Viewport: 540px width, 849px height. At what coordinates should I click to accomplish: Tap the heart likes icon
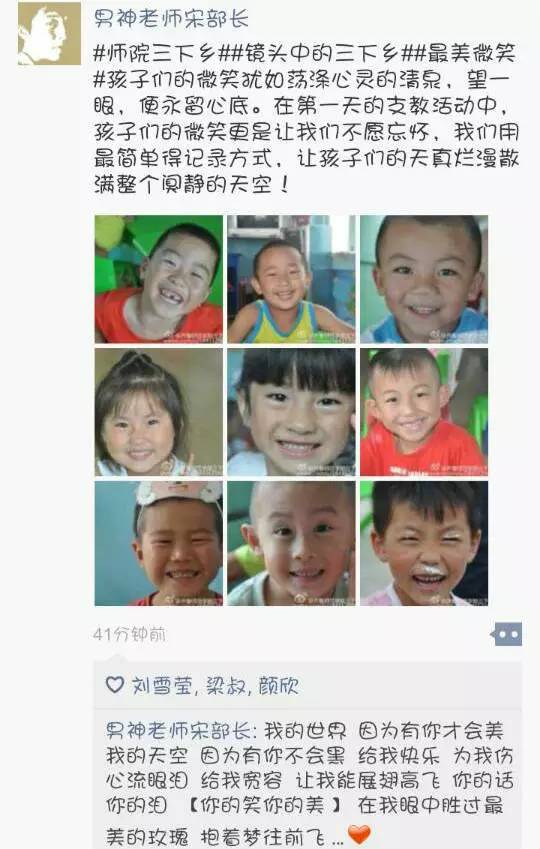point(114,685)
